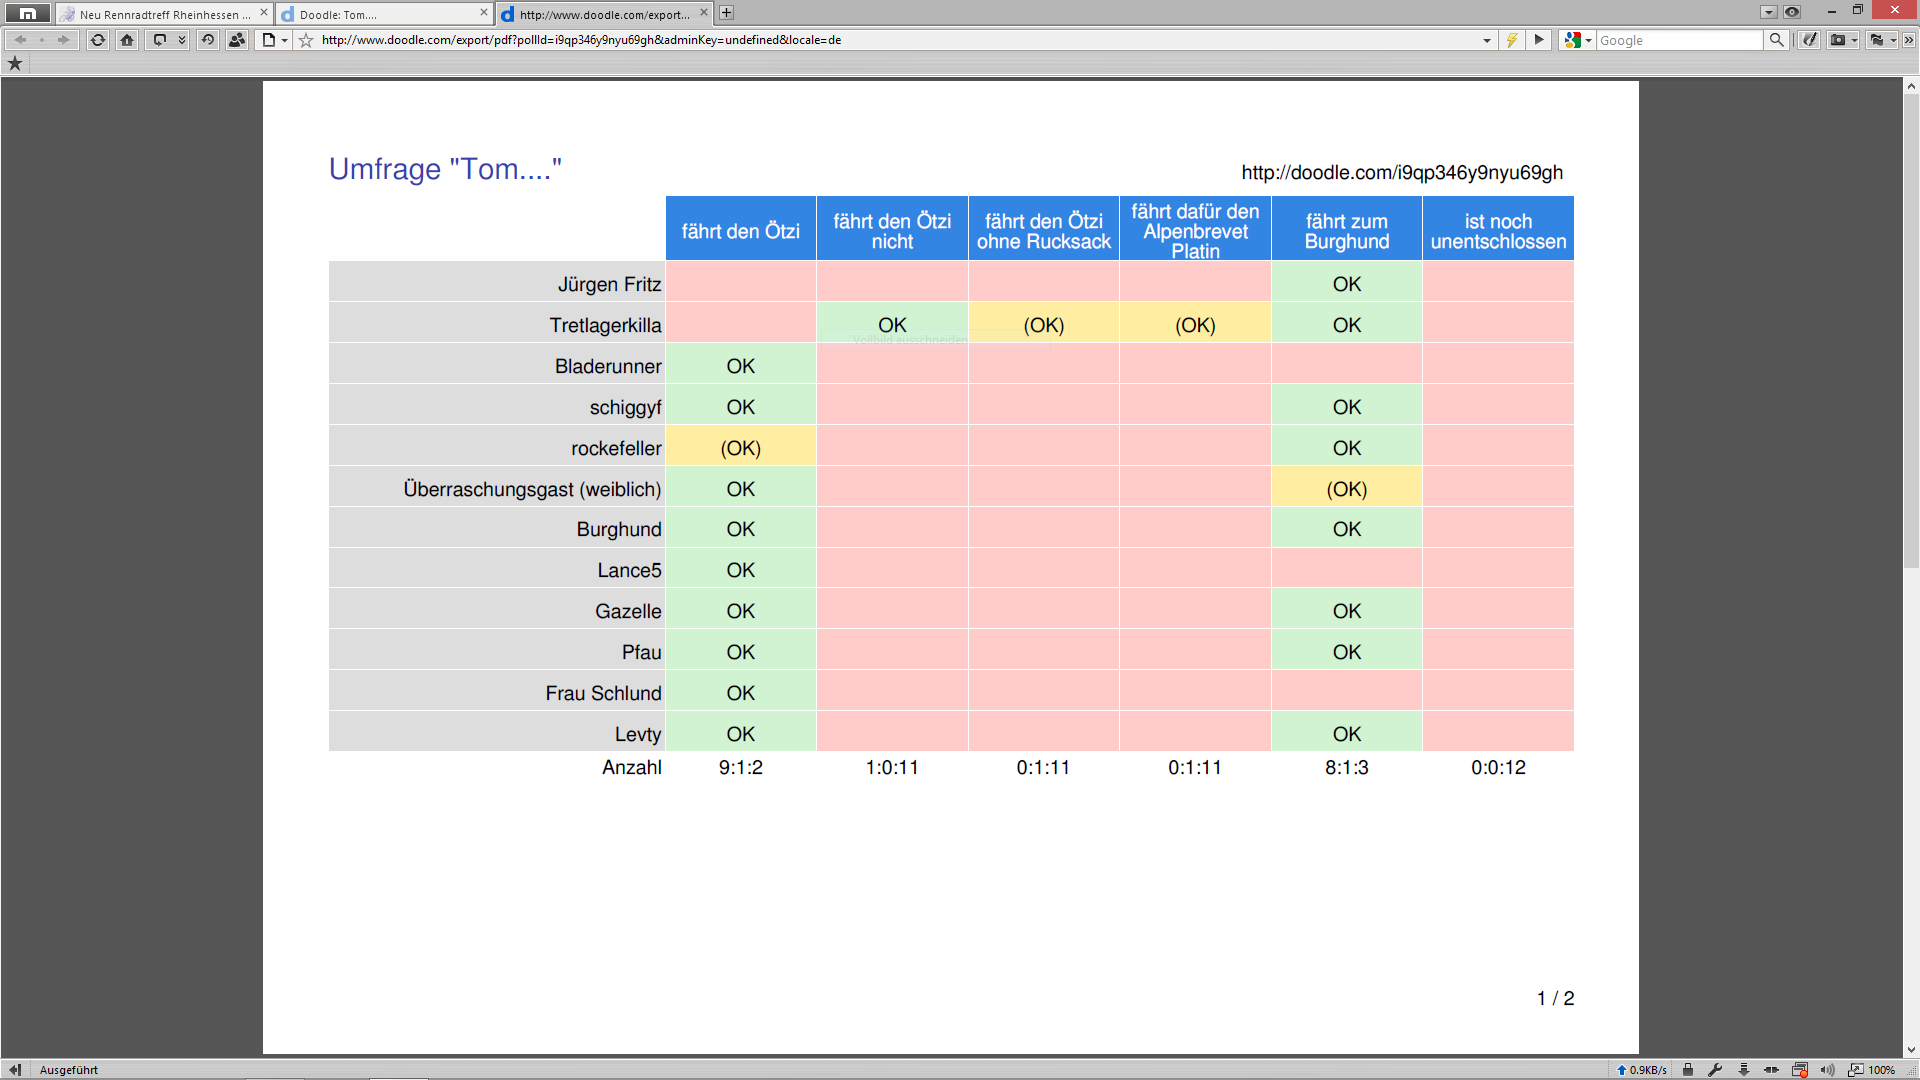Viewport: 1920px width, 1080px height.
Task: Toggle the eye icon in title bar
Action: click(x=1792, y=12)
